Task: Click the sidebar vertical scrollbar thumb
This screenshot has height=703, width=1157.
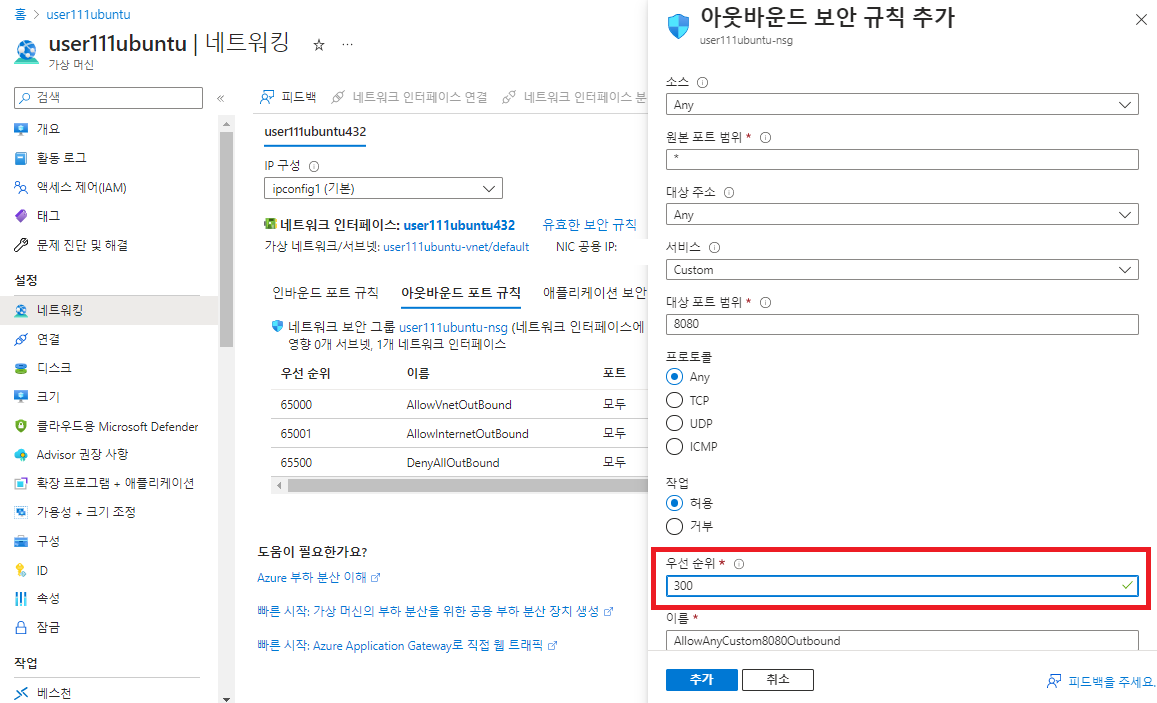Action: pos(227,240)
